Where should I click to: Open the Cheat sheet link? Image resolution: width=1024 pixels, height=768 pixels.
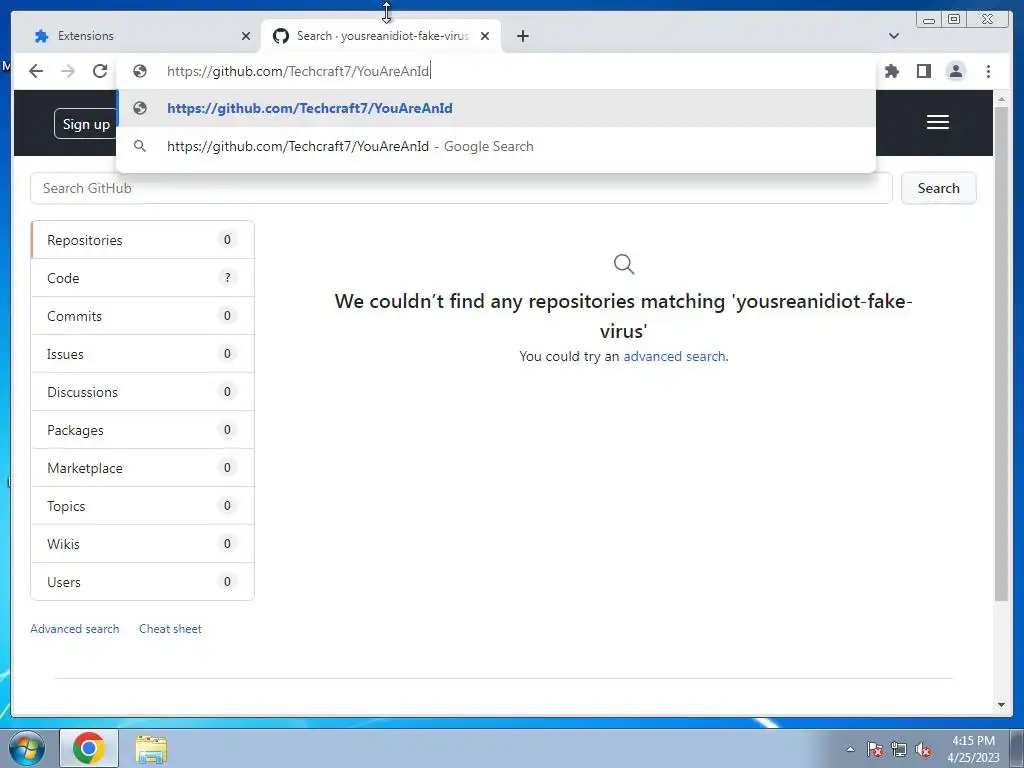(x=170, y=629)
